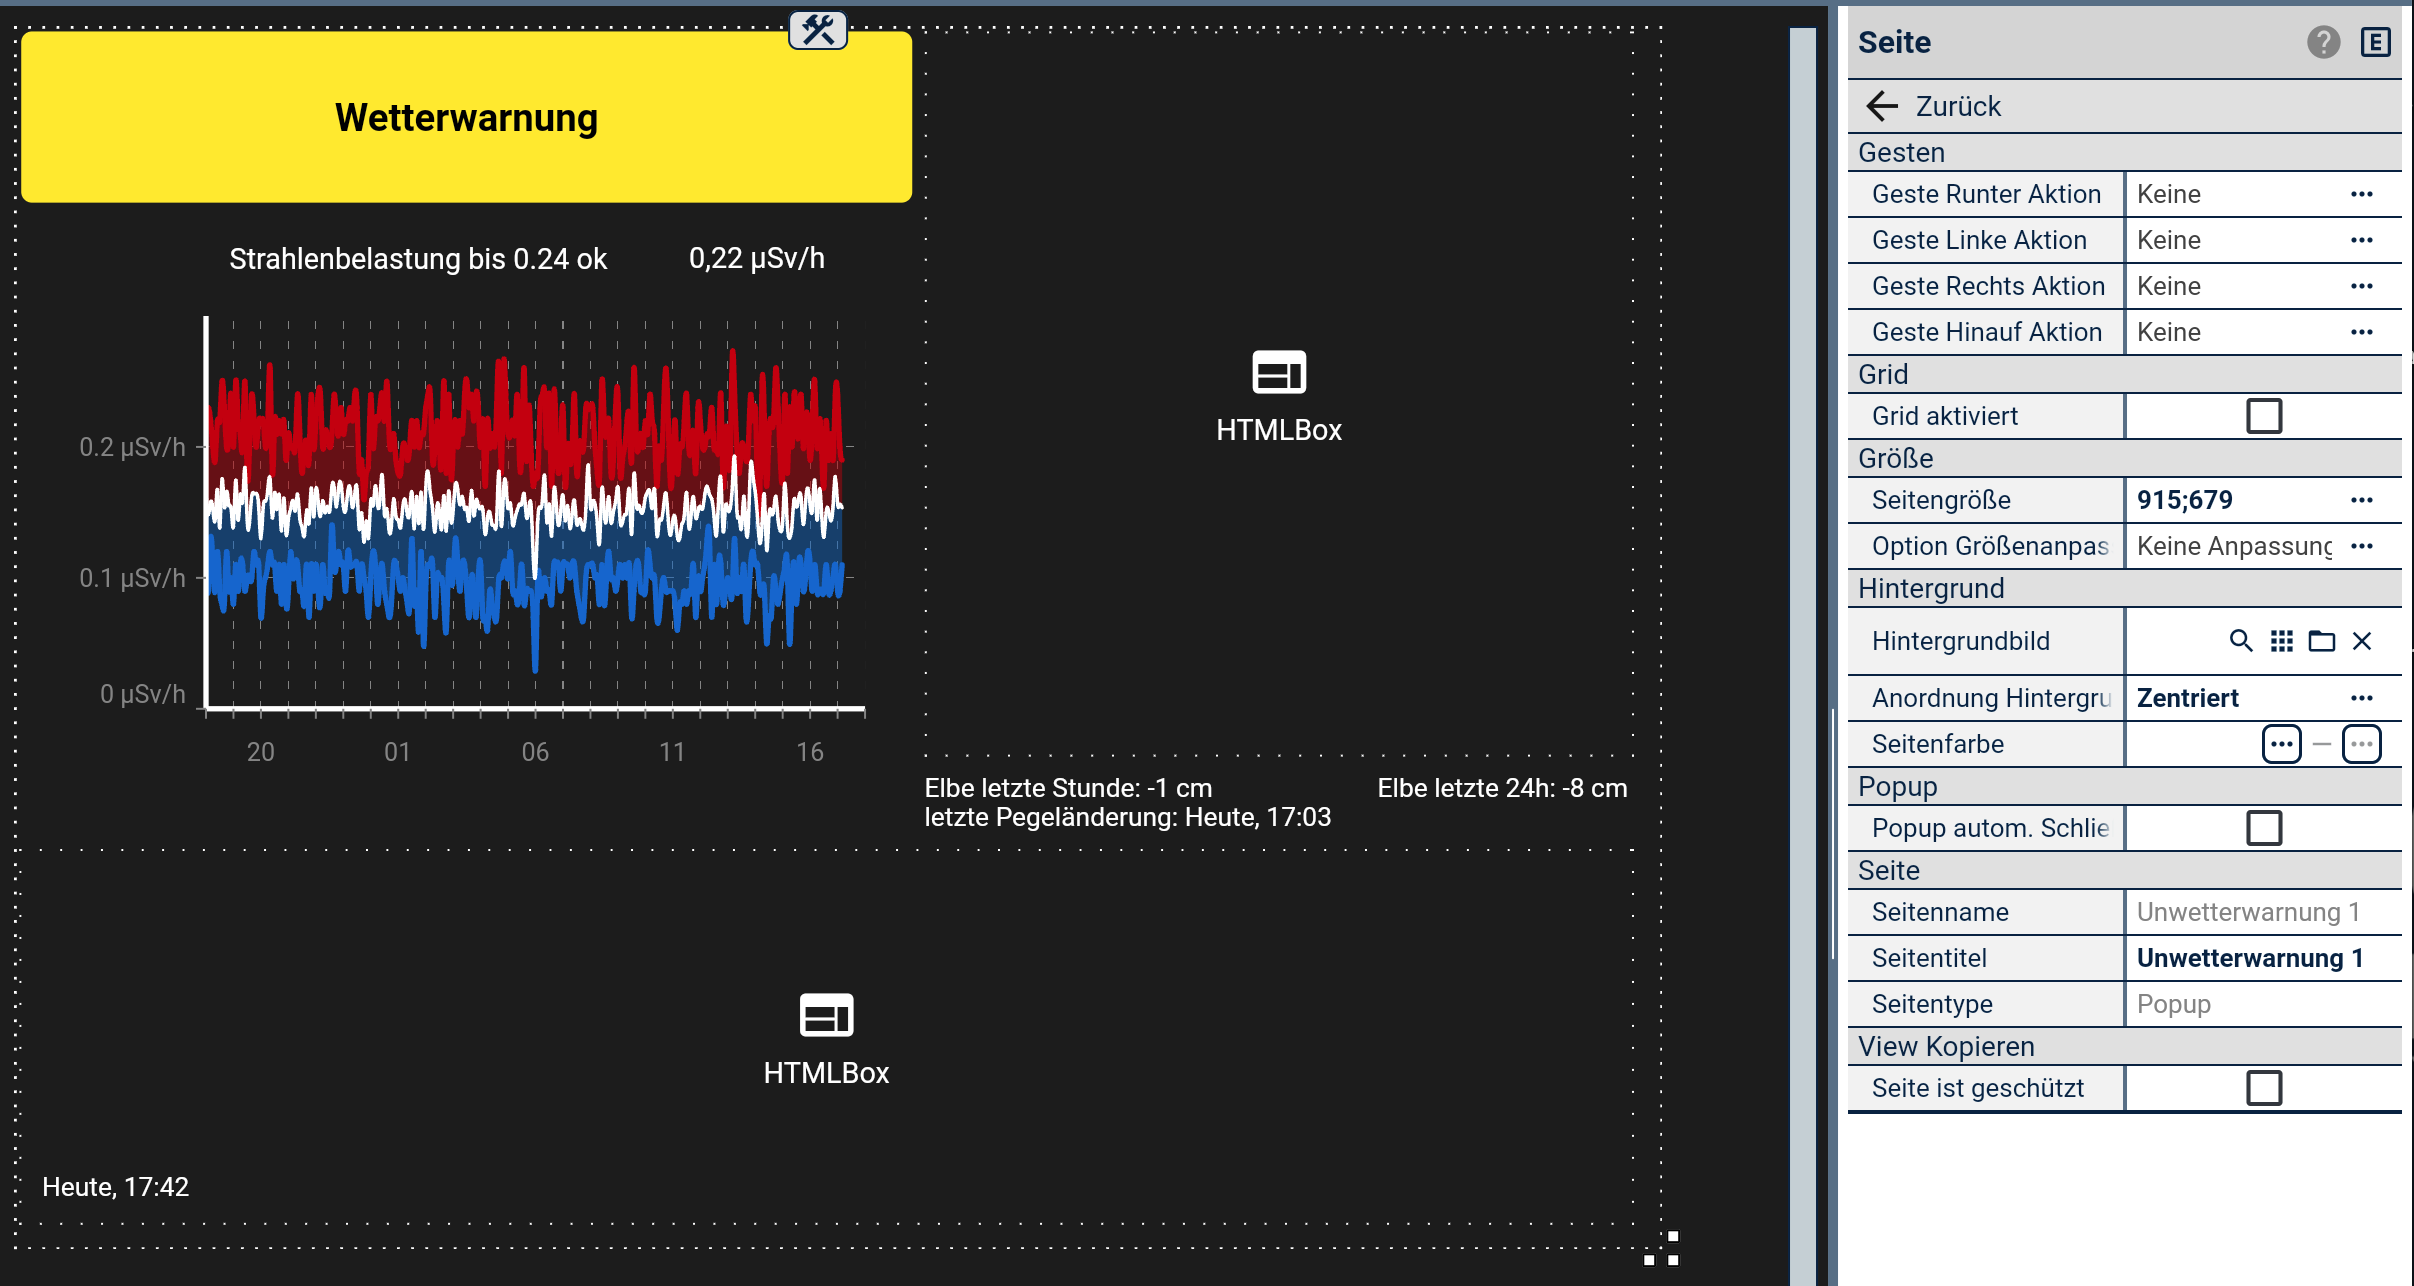Check the Seite ist geschützt box

coord(2264,1088)
